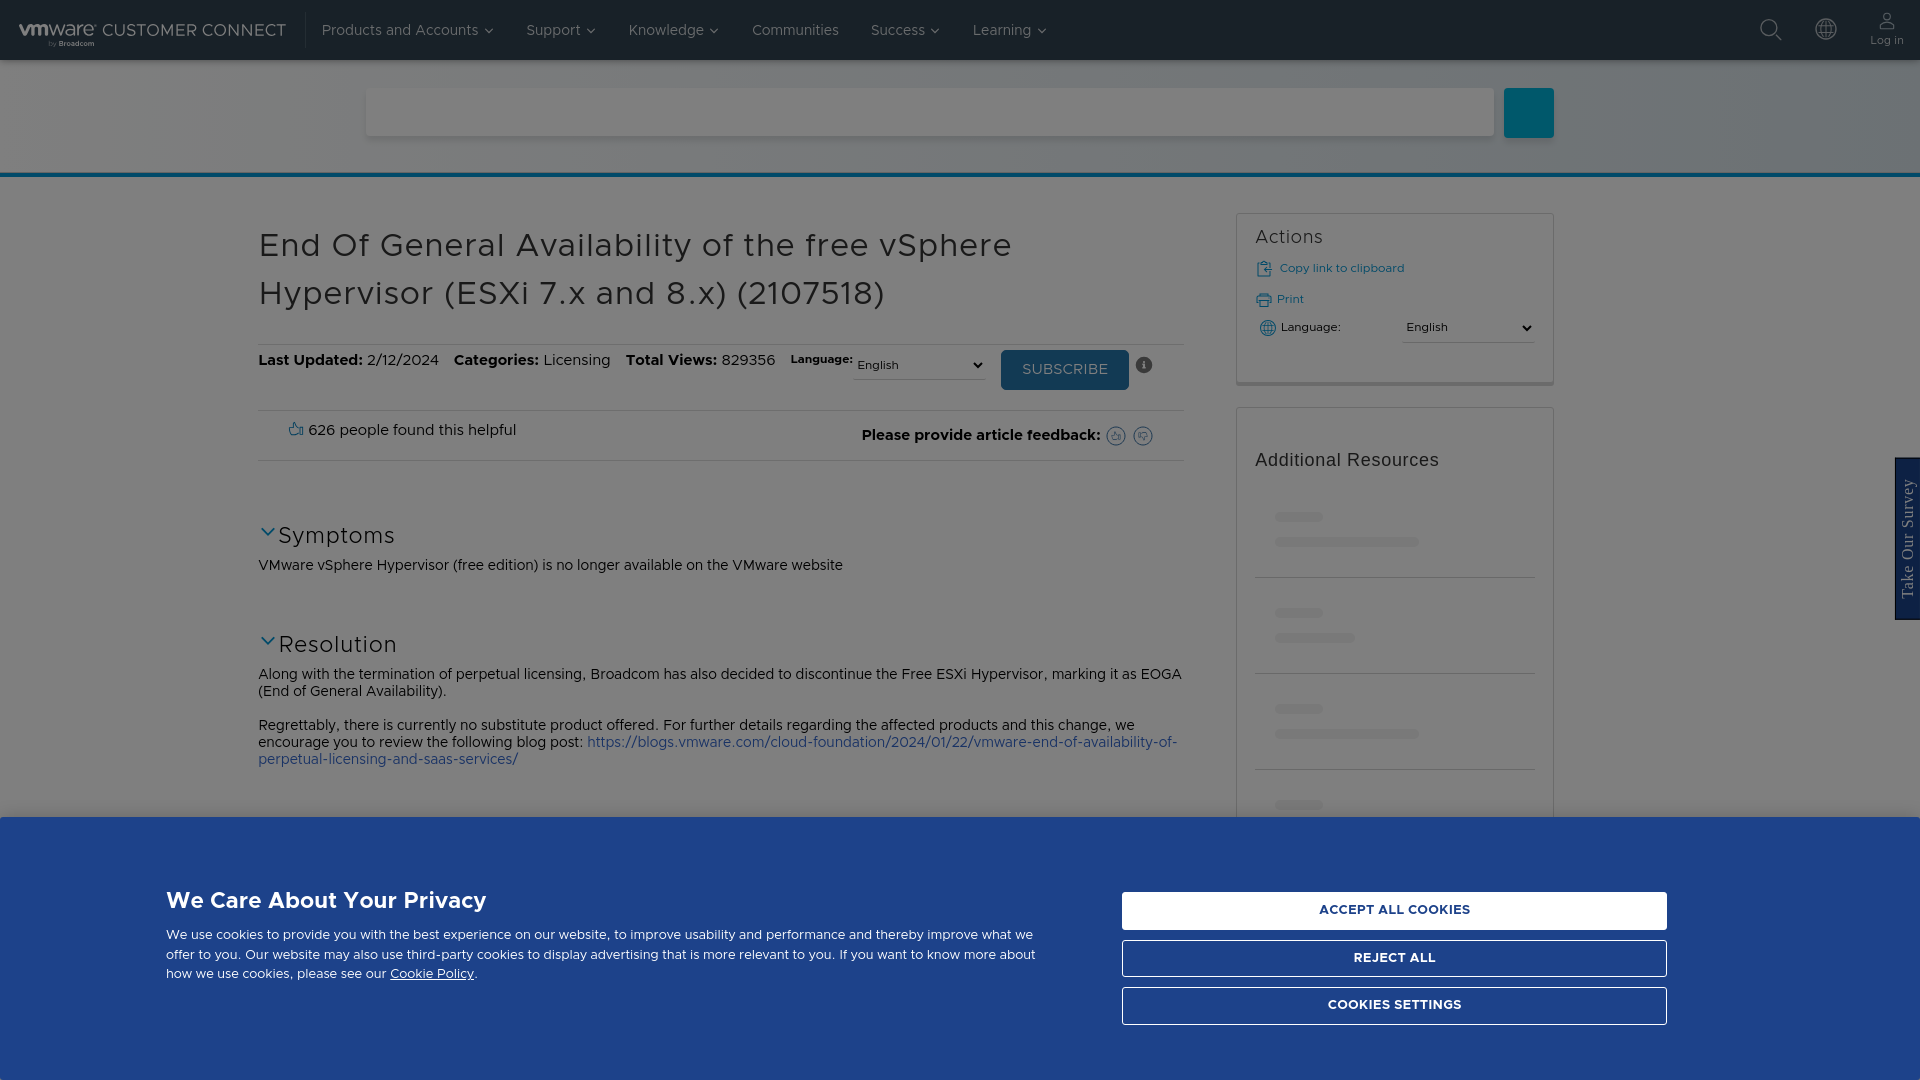Screen dimensions: 1920x1080
Task: Open the Take Our Survey side tab
Action: pyautogui.click(x=1907, y=539)
